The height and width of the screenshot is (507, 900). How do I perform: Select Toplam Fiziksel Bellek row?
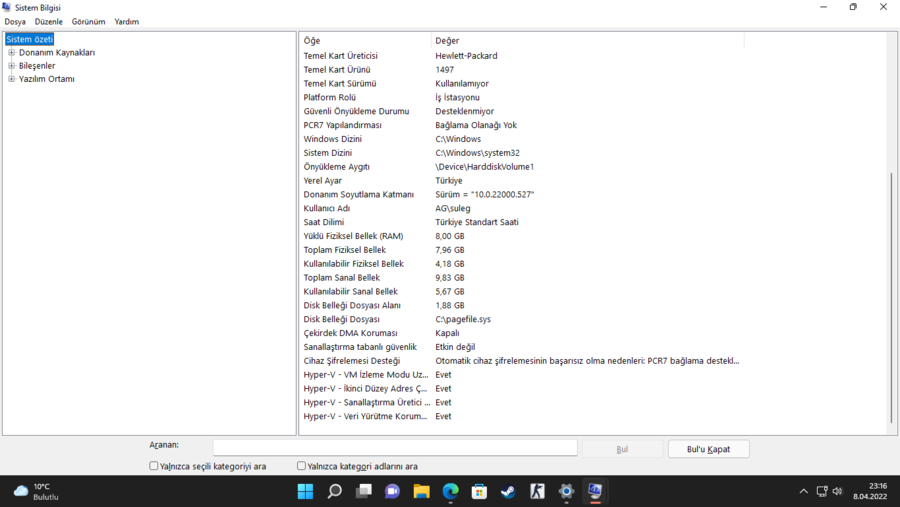click(x=522, y=250)
